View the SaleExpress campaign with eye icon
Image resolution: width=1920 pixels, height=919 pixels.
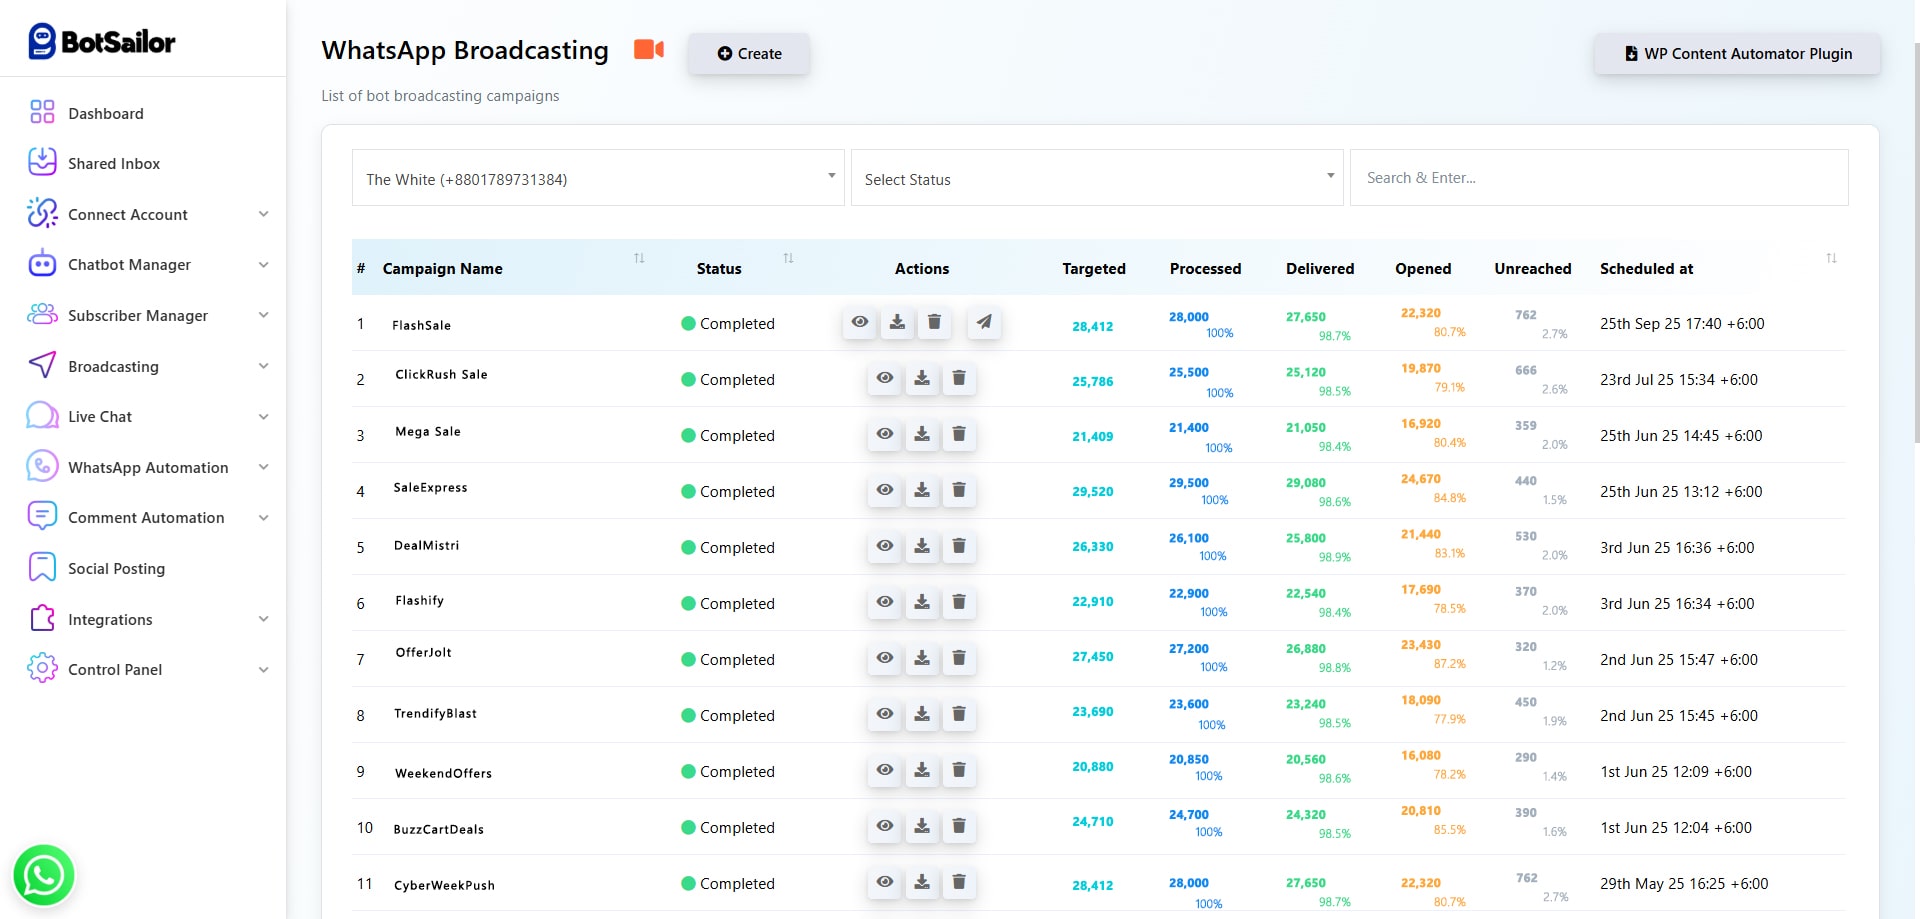(x=885, y=490)
